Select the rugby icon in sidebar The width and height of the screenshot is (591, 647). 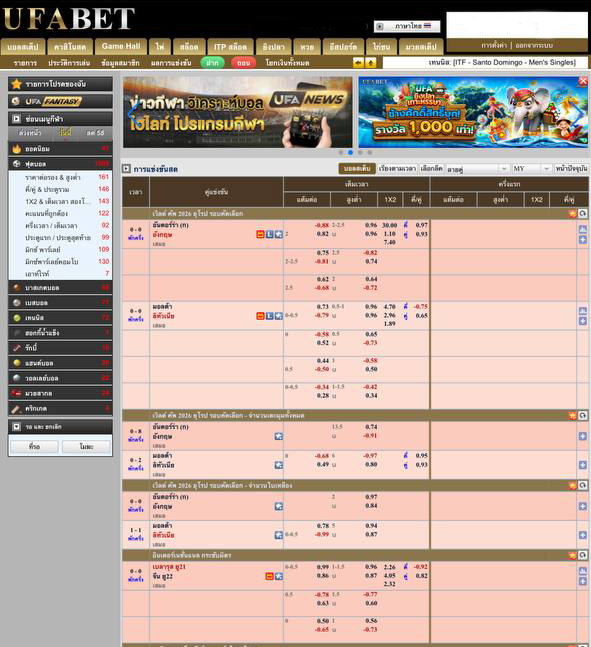tap(17, 348)
